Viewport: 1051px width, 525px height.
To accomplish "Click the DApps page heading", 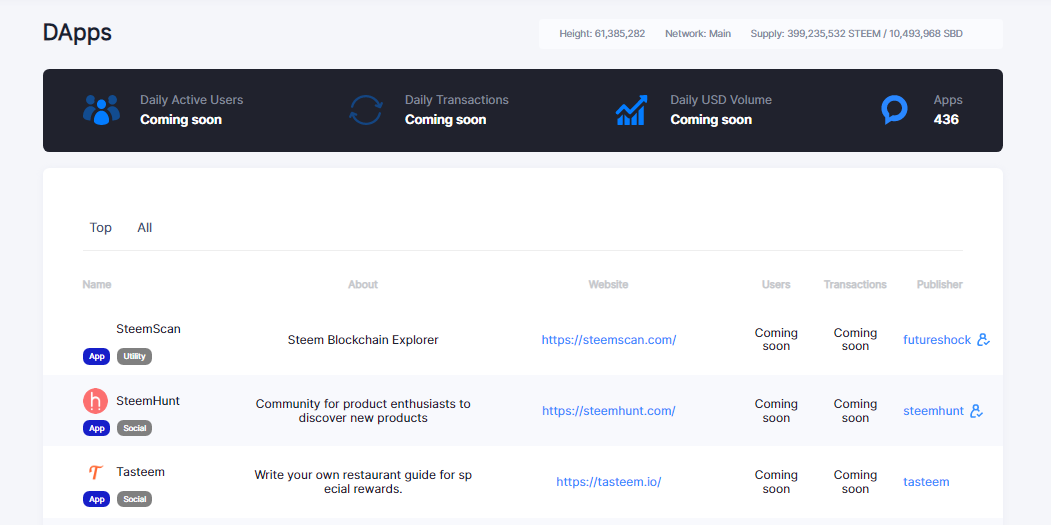I will pyautogui.click(x=77, y=32).
